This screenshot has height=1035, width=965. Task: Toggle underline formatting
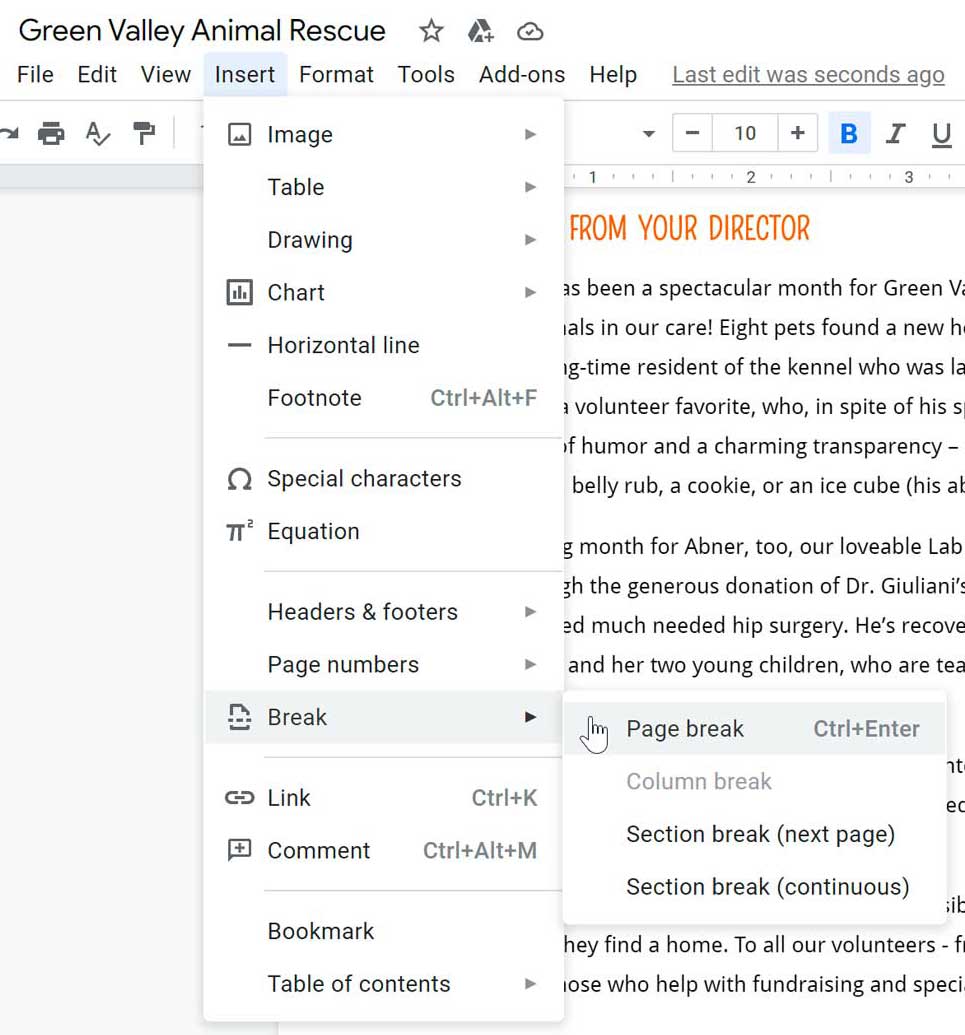coord(941,135)
